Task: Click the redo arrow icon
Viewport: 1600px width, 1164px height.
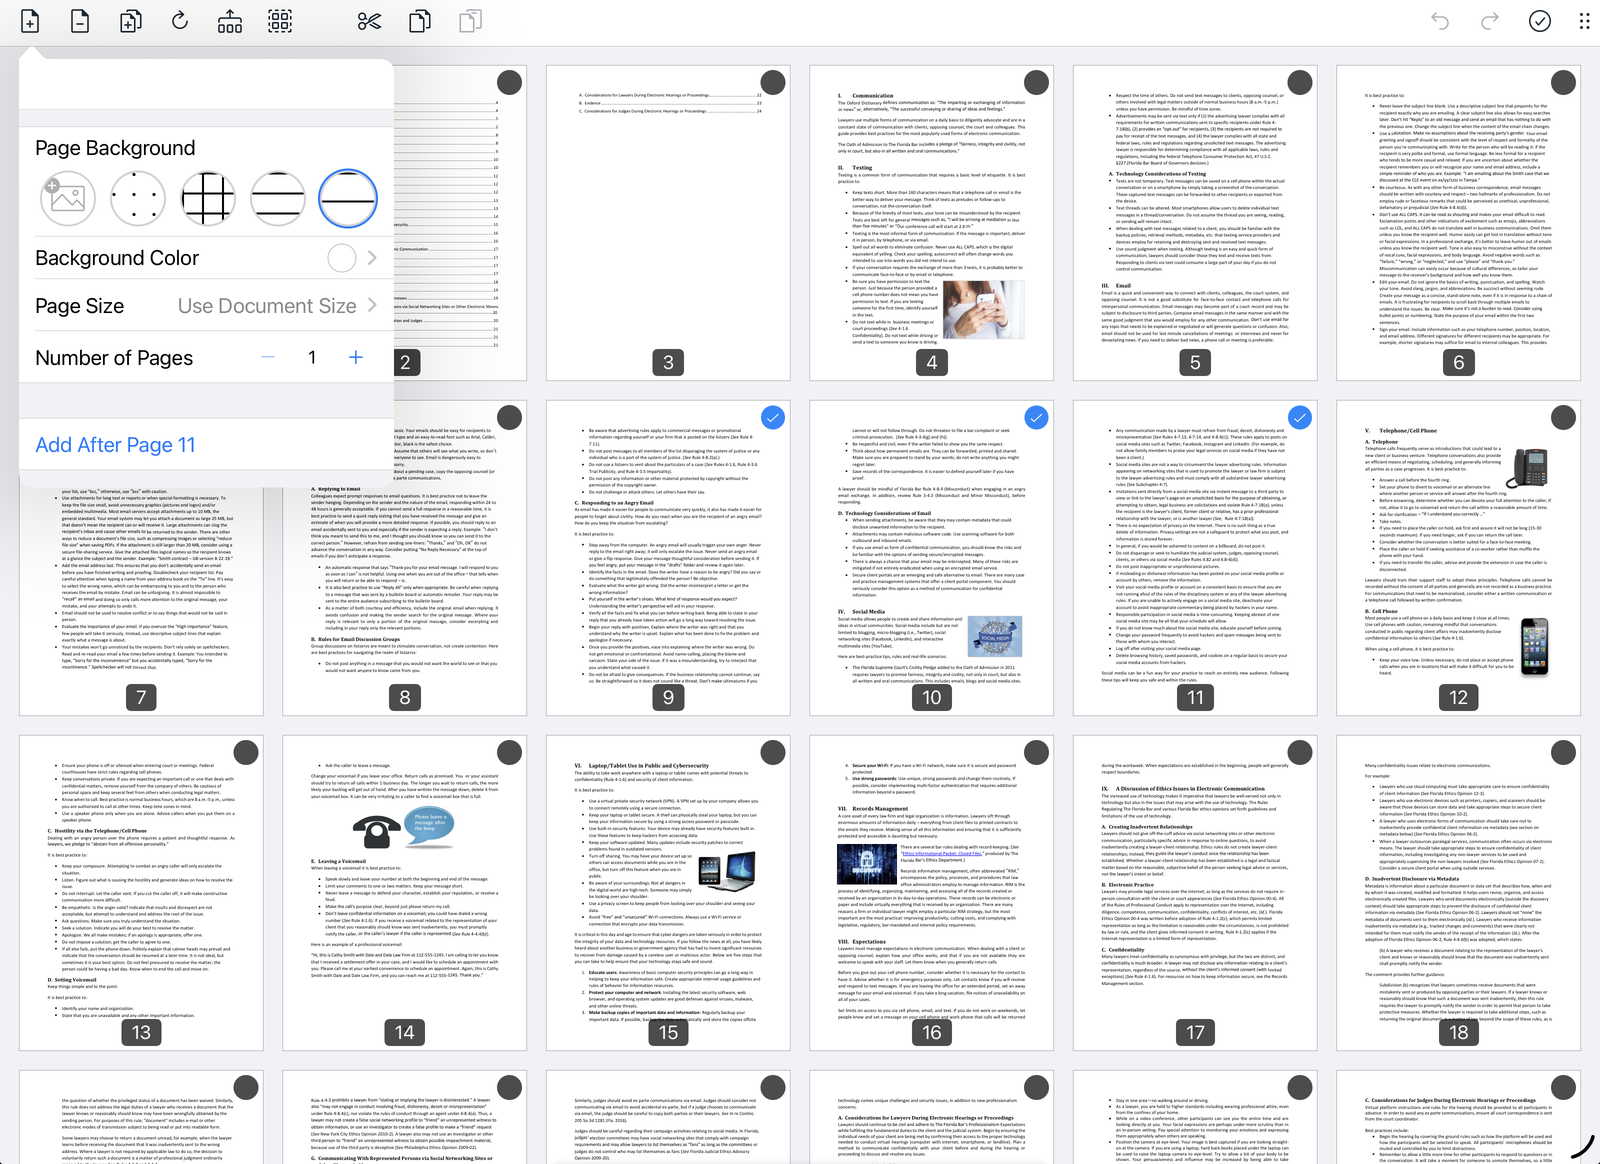Action: [1490, 21]
